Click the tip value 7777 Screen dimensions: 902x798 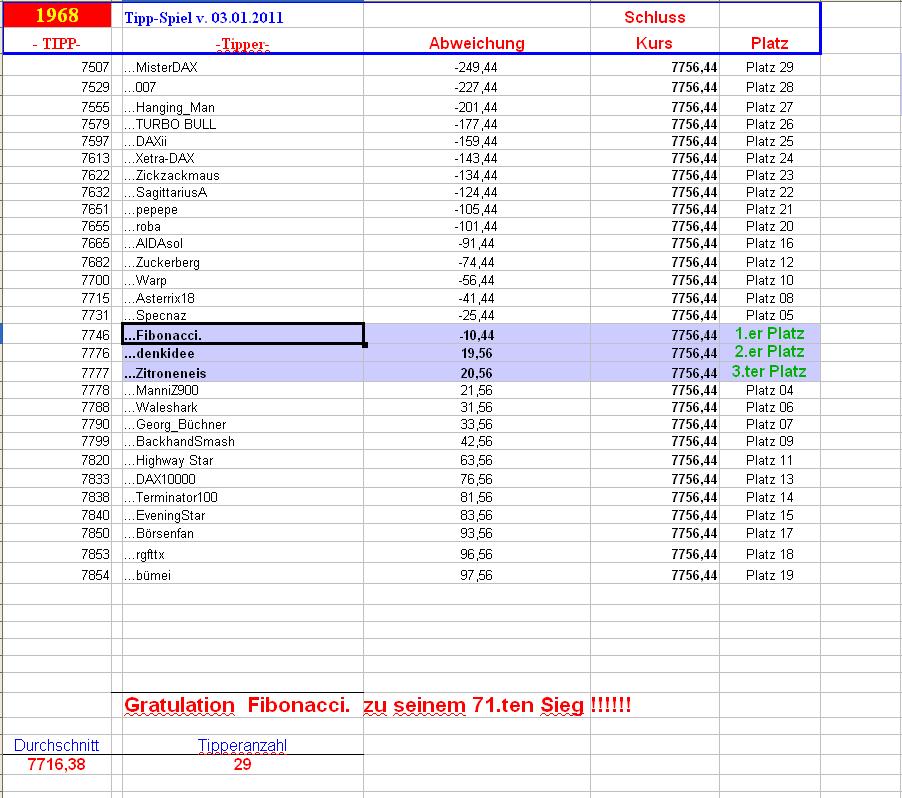point(95,373)
